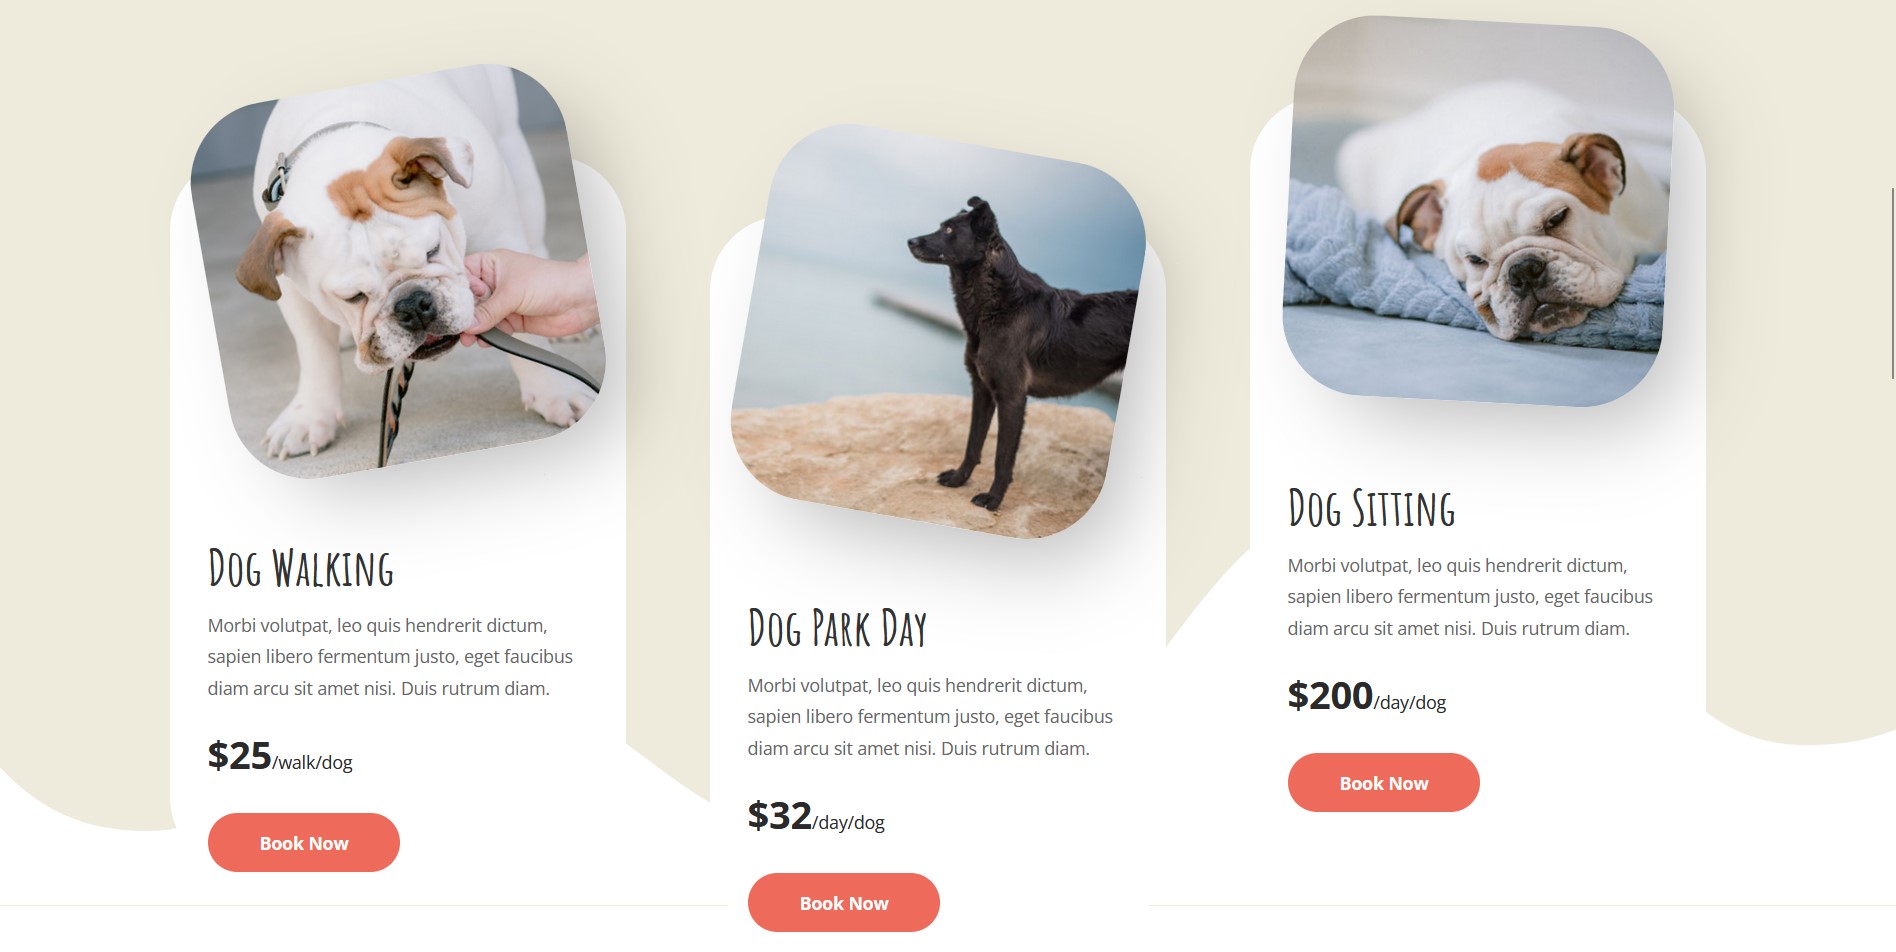1896x952 pixels.
Task: Click the $25 price amount
Action: [240, 755]
